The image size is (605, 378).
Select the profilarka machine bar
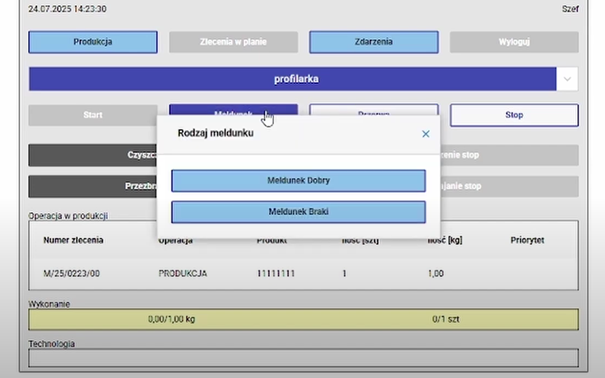[292, 79]
